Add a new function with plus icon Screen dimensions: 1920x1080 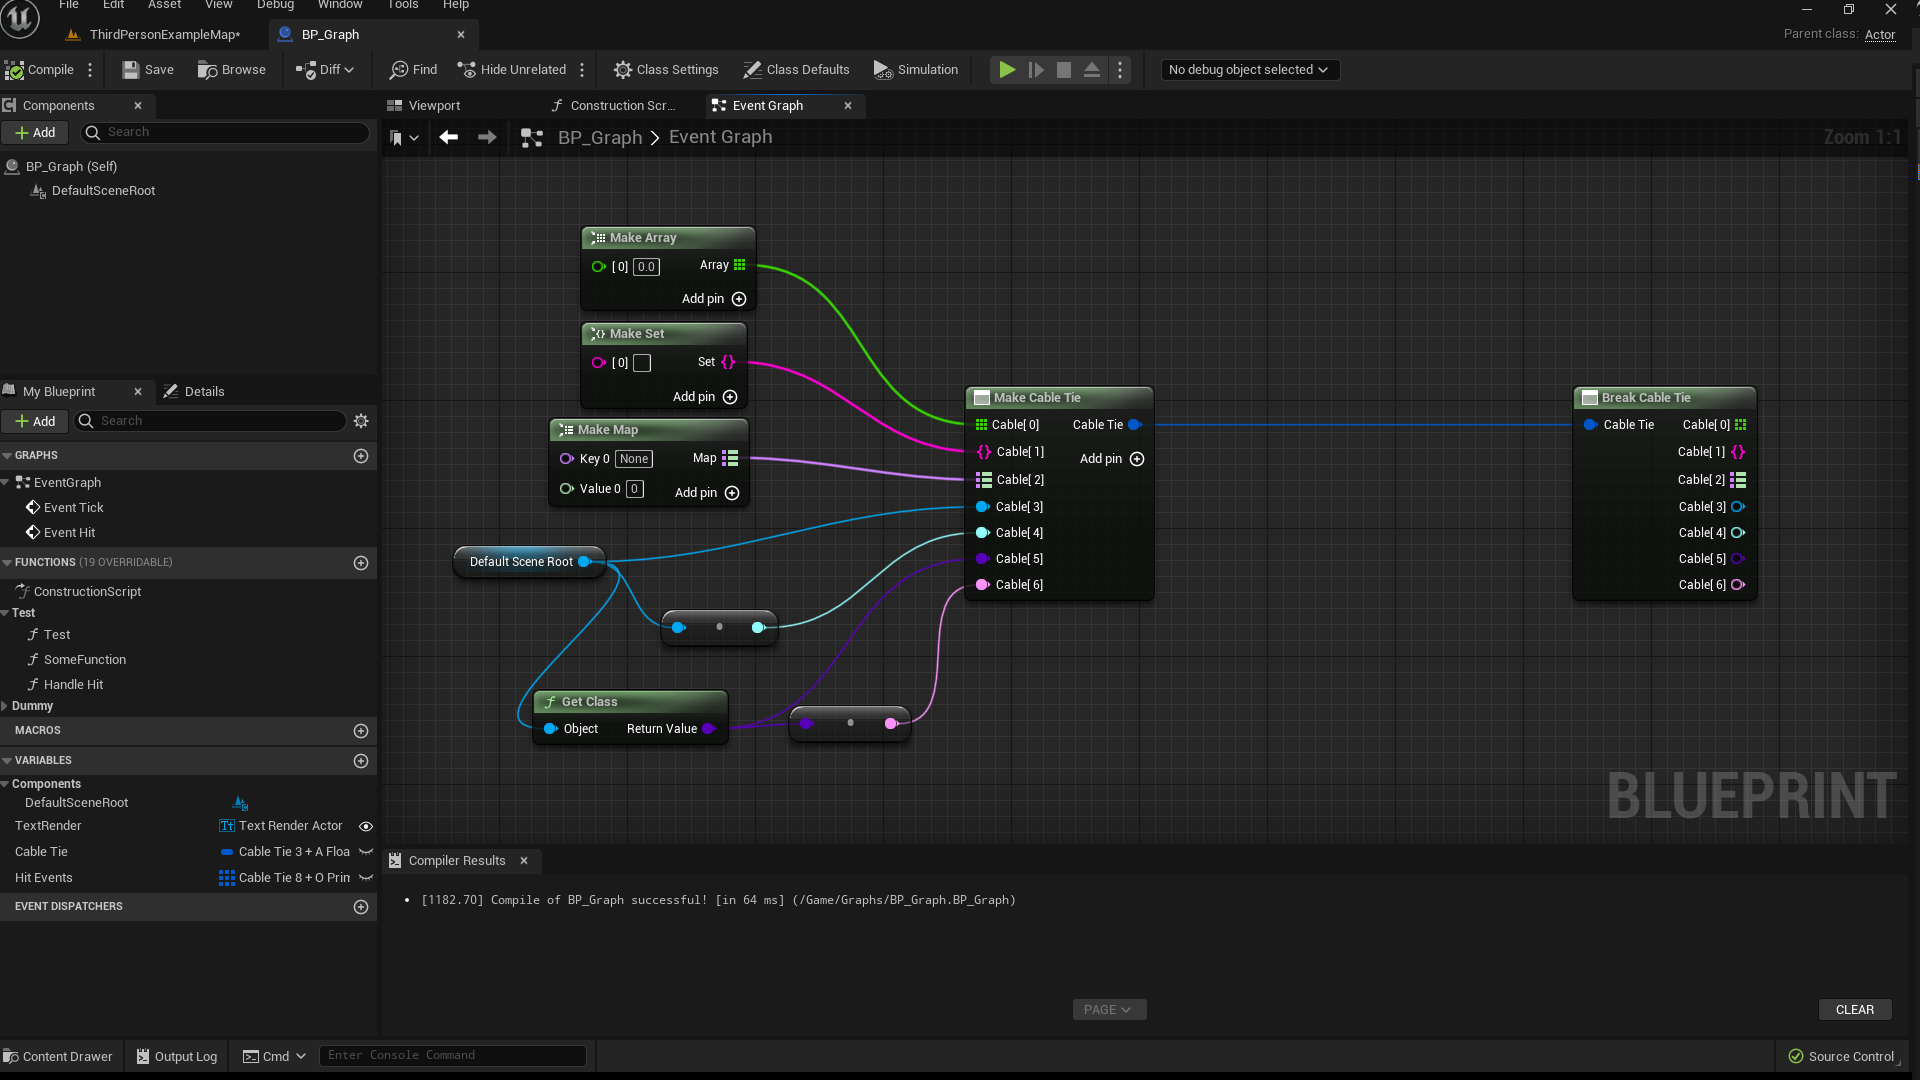pos(361,563)
